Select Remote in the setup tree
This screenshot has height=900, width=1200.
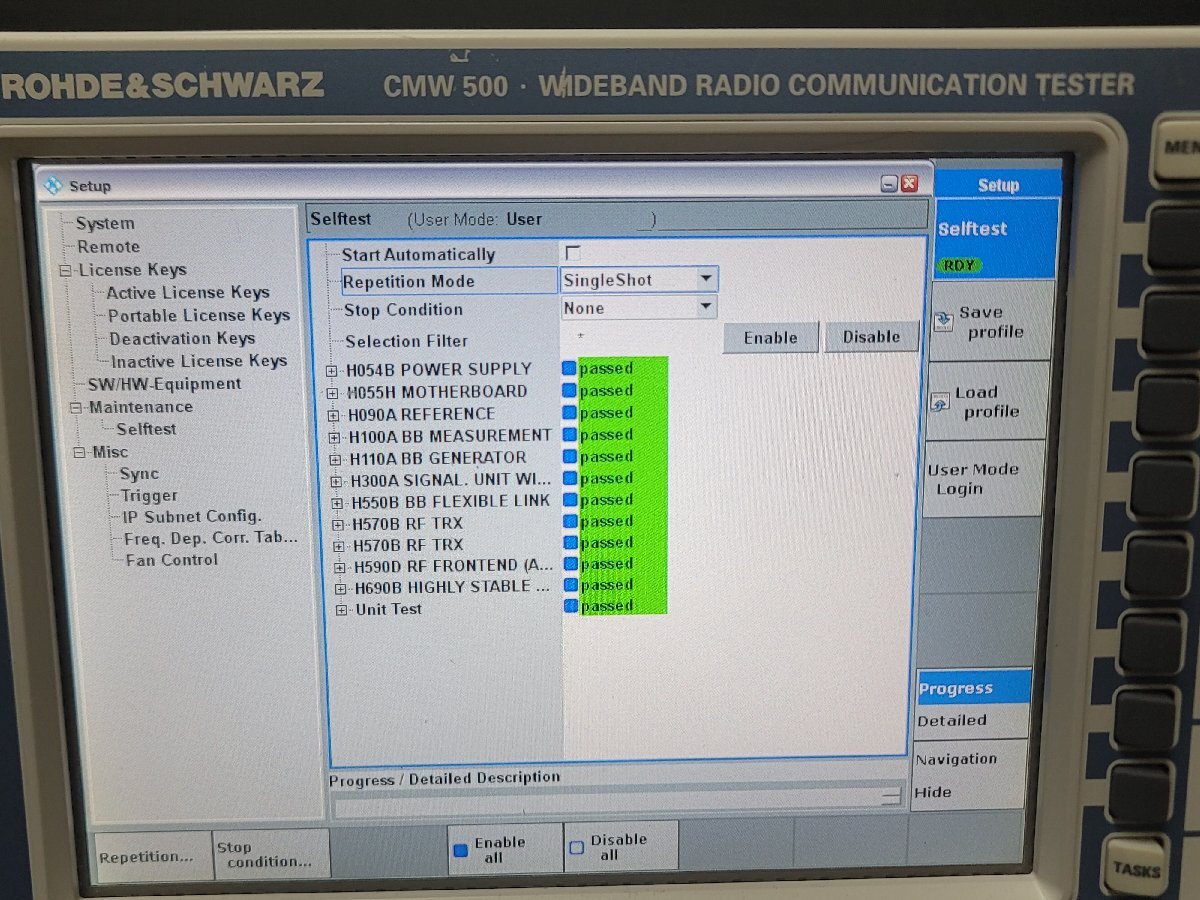coord(109,246)
